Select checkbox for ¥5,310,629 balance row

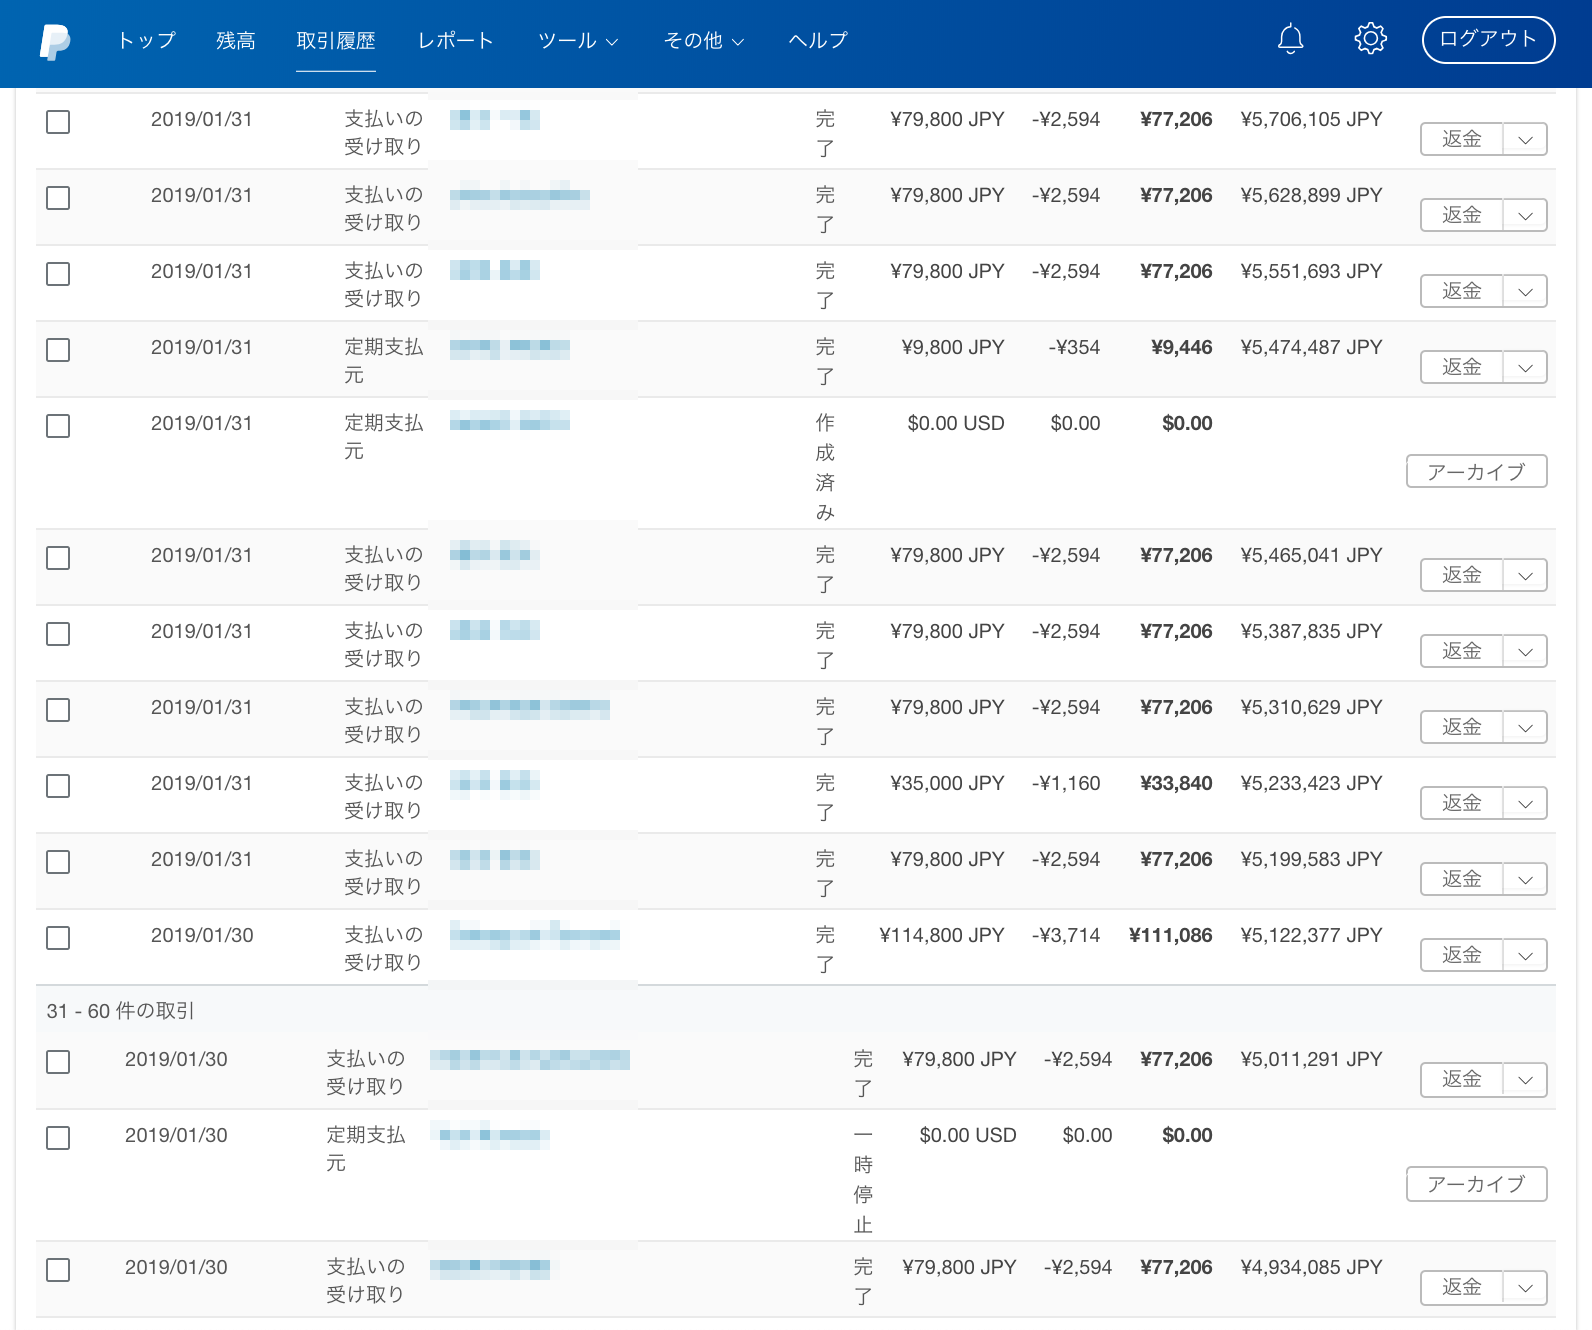[x=58, y=710]
